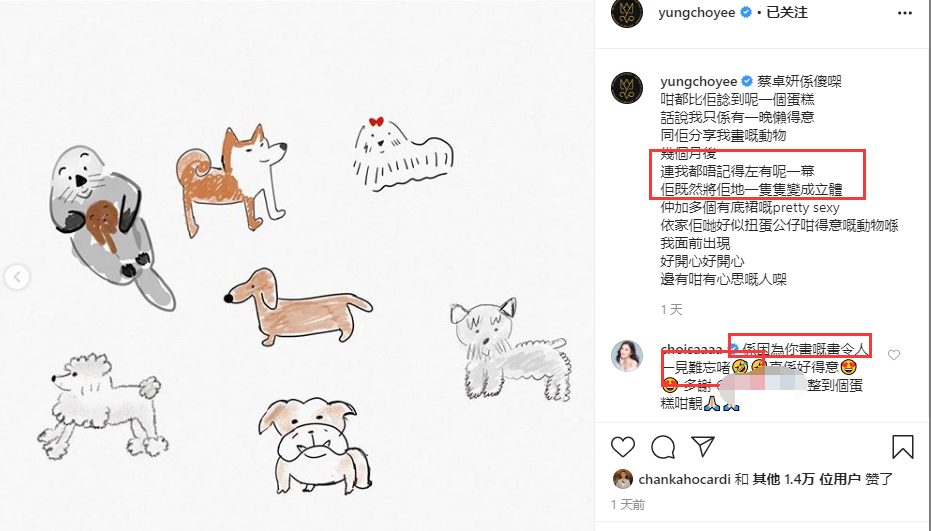Toggle the 已关注 following status
Image resolution: width=931 pixels, height=531 pixels.
pyautogui.click(x=787, y=12)
